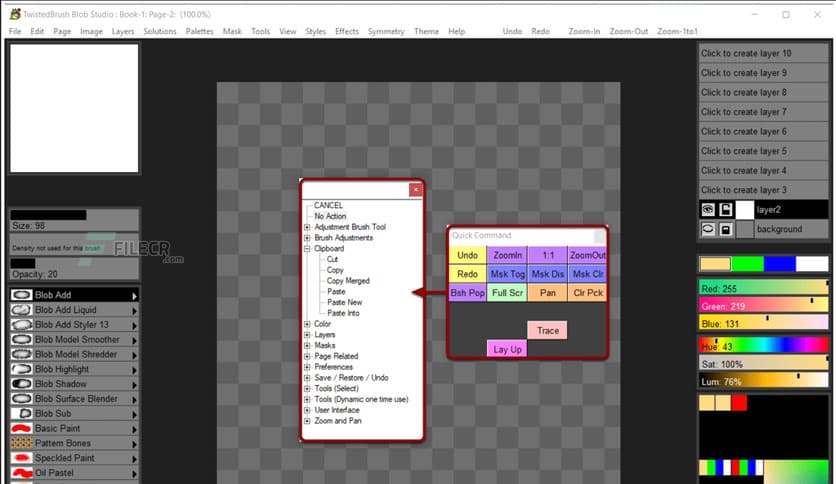Select the Blob Highlight brush icon
The height and width of the screenshot is (484, 836).
pos(21,369)
